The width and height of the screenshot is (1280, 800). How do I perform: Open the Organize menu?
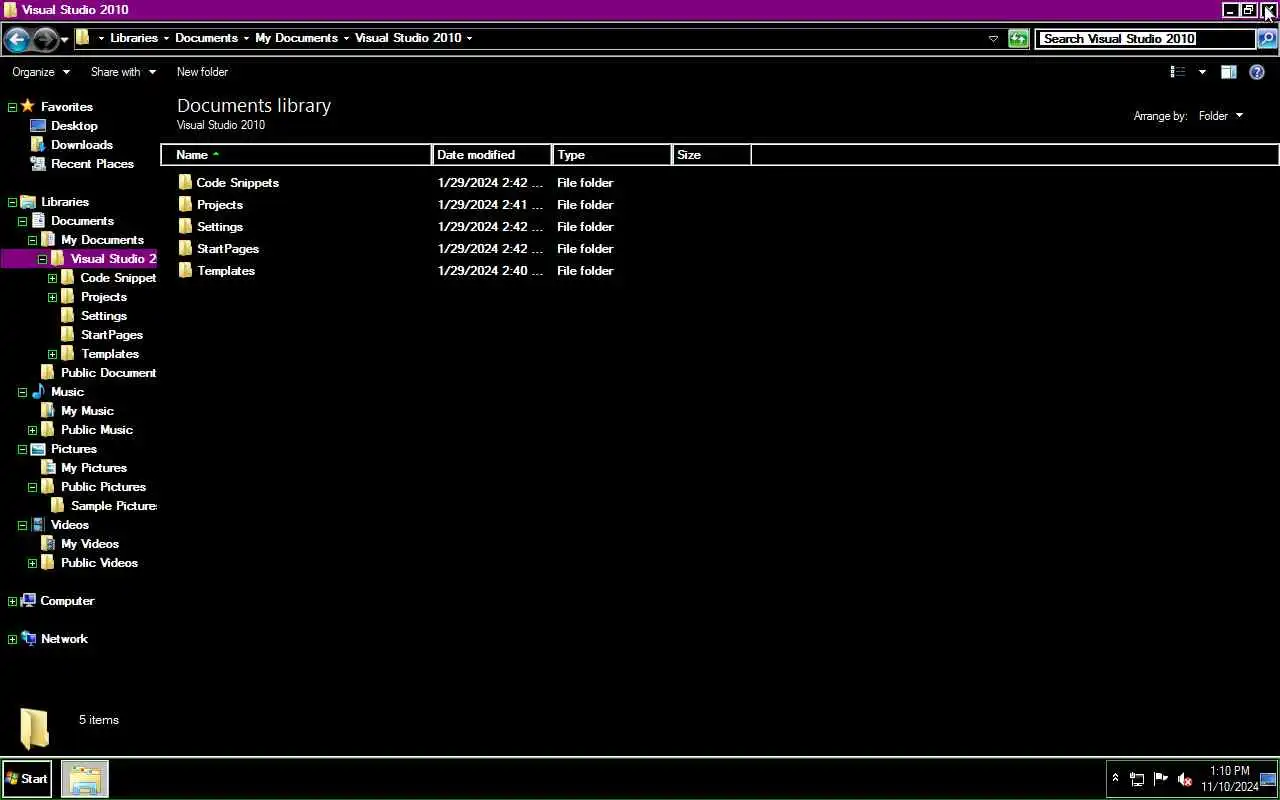click(41, 72)
